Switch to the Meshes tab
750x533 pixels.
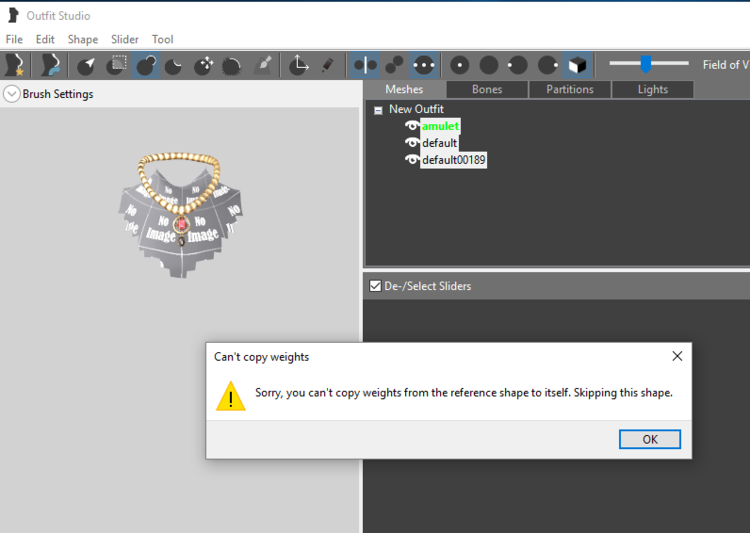point(404,89)
